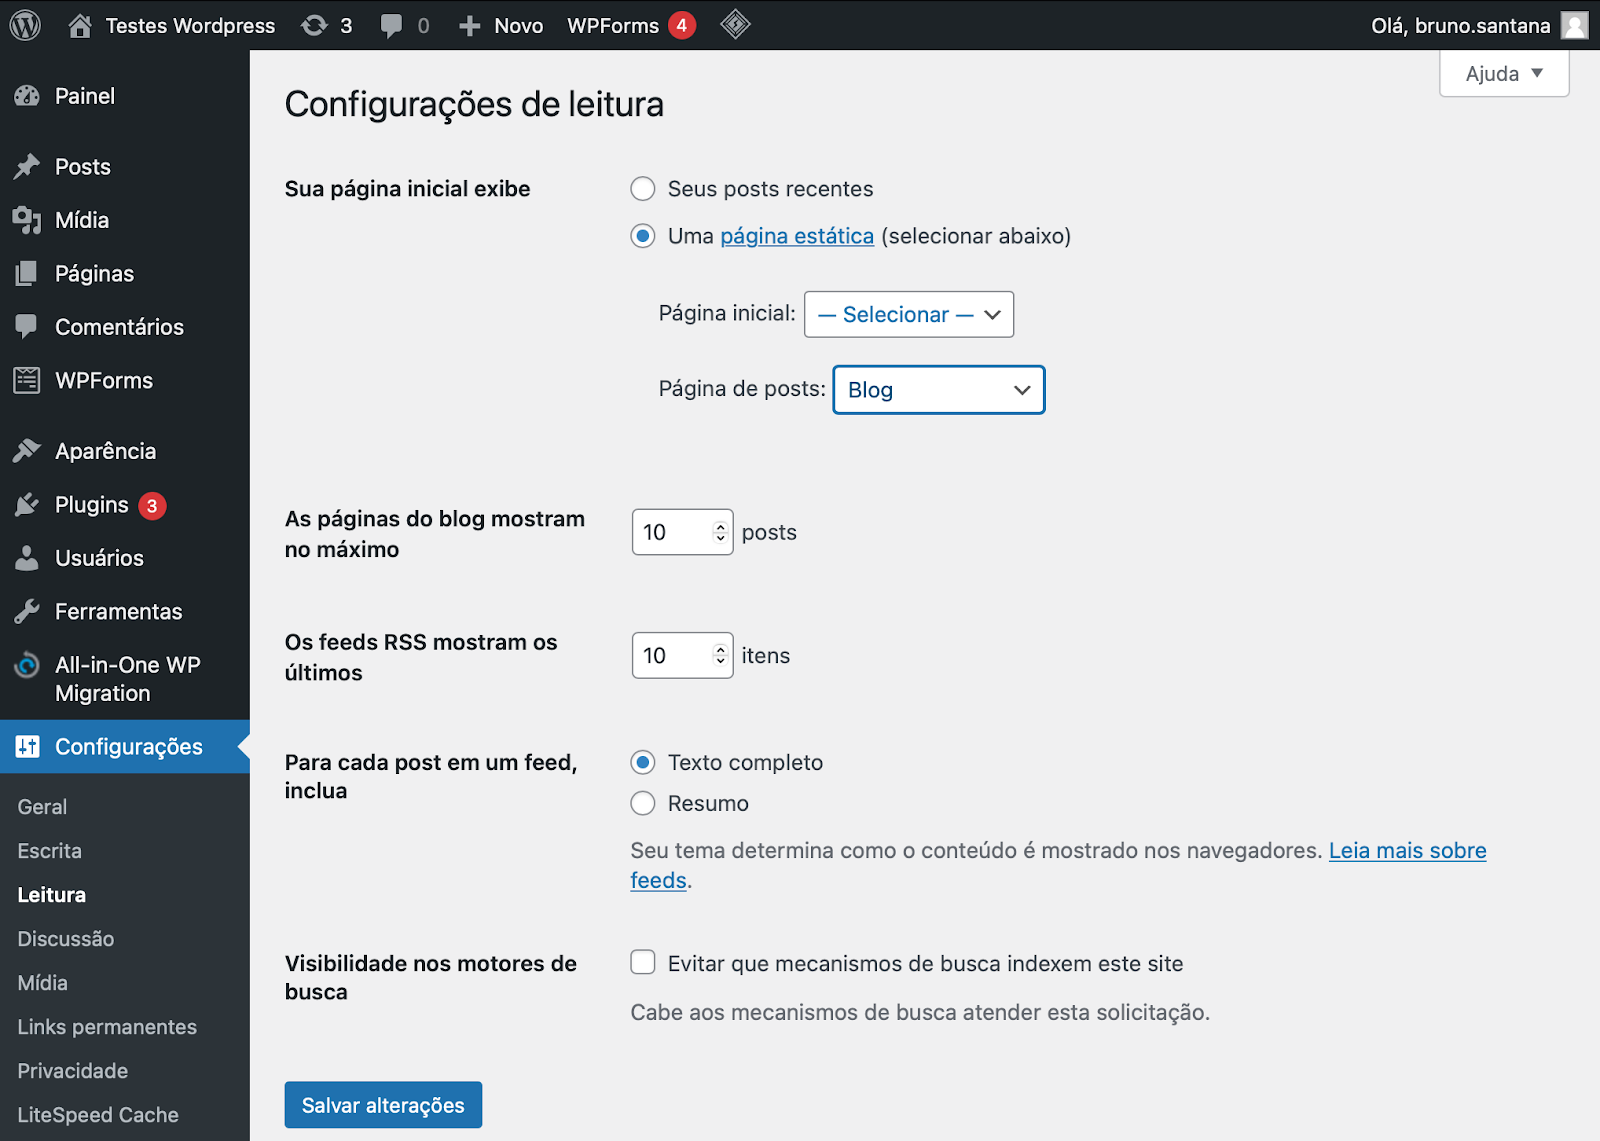Click the All-in-One WP Migration icon

coord(27,665)
